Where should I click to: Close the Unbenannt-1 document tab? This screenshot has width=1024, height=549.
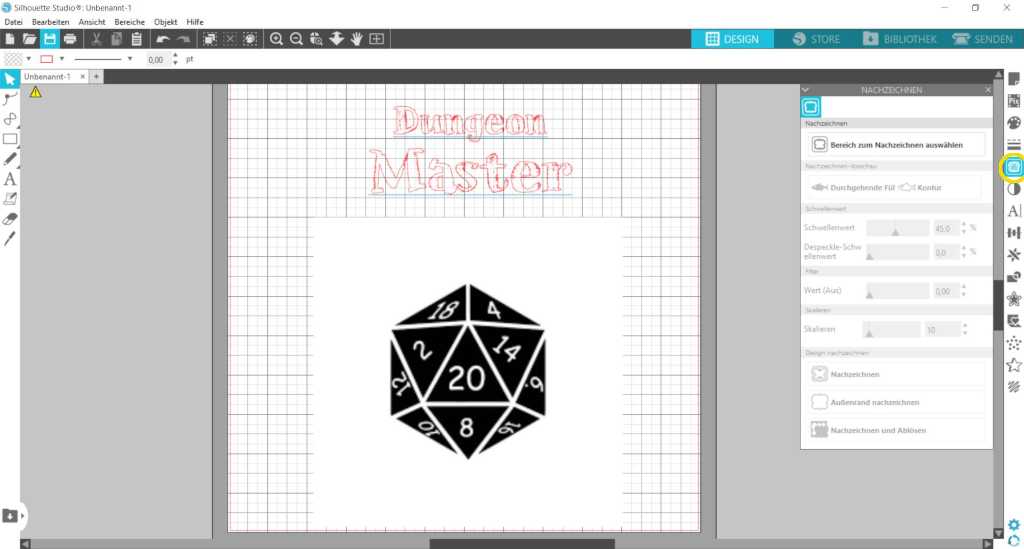[x=82, y=76]
